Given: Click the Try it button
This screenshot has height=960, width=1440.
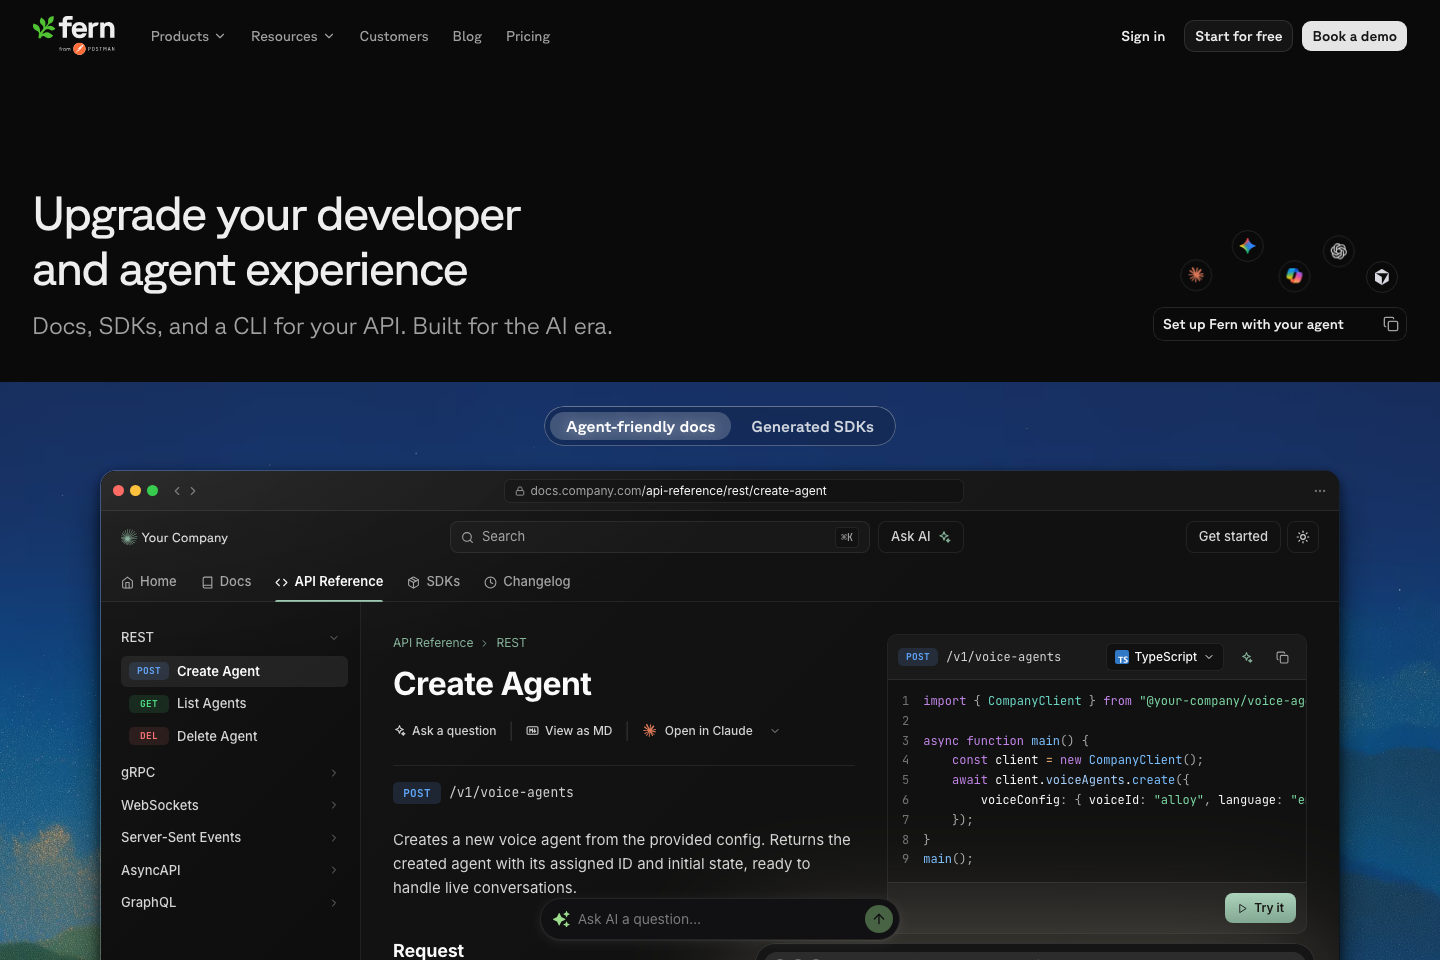Looking at the screenshot, I should point(1260,908).
